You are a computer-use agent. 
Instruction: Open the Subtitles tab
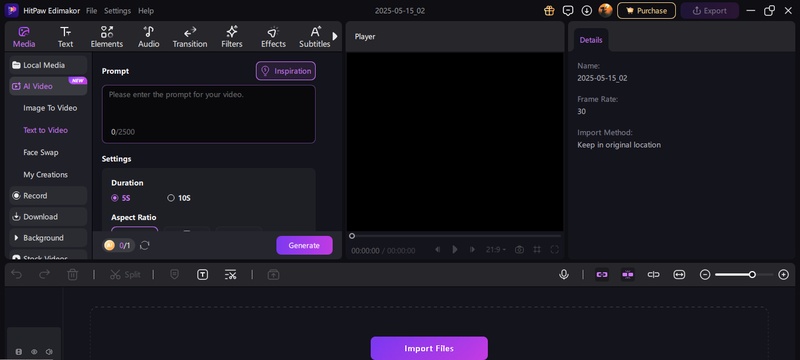315,37
